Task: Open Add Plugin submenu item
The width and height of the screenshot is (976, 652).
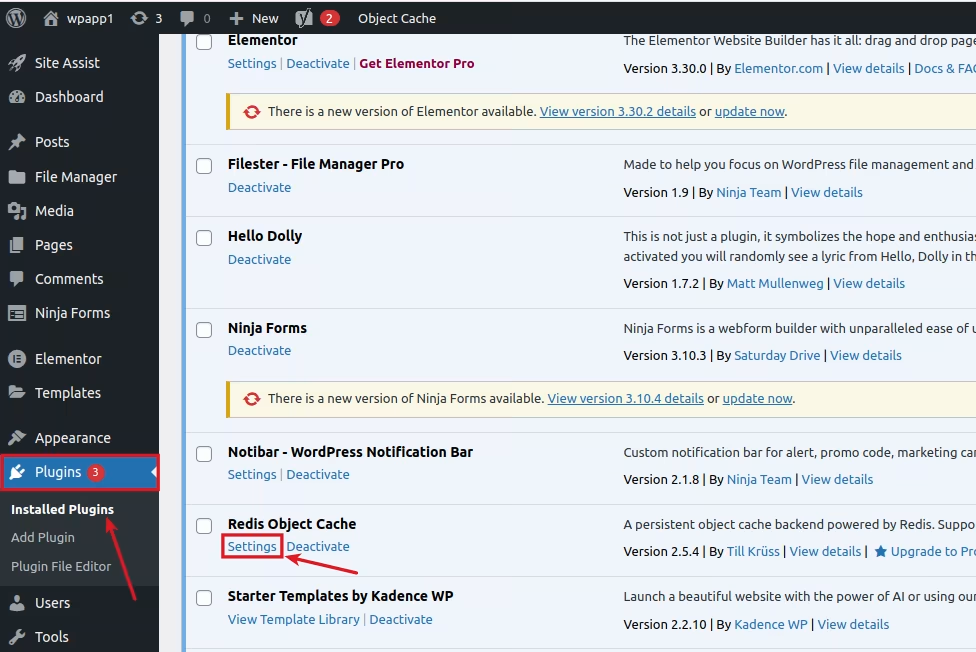Action: pyautogui.click(x=43, y=537)
